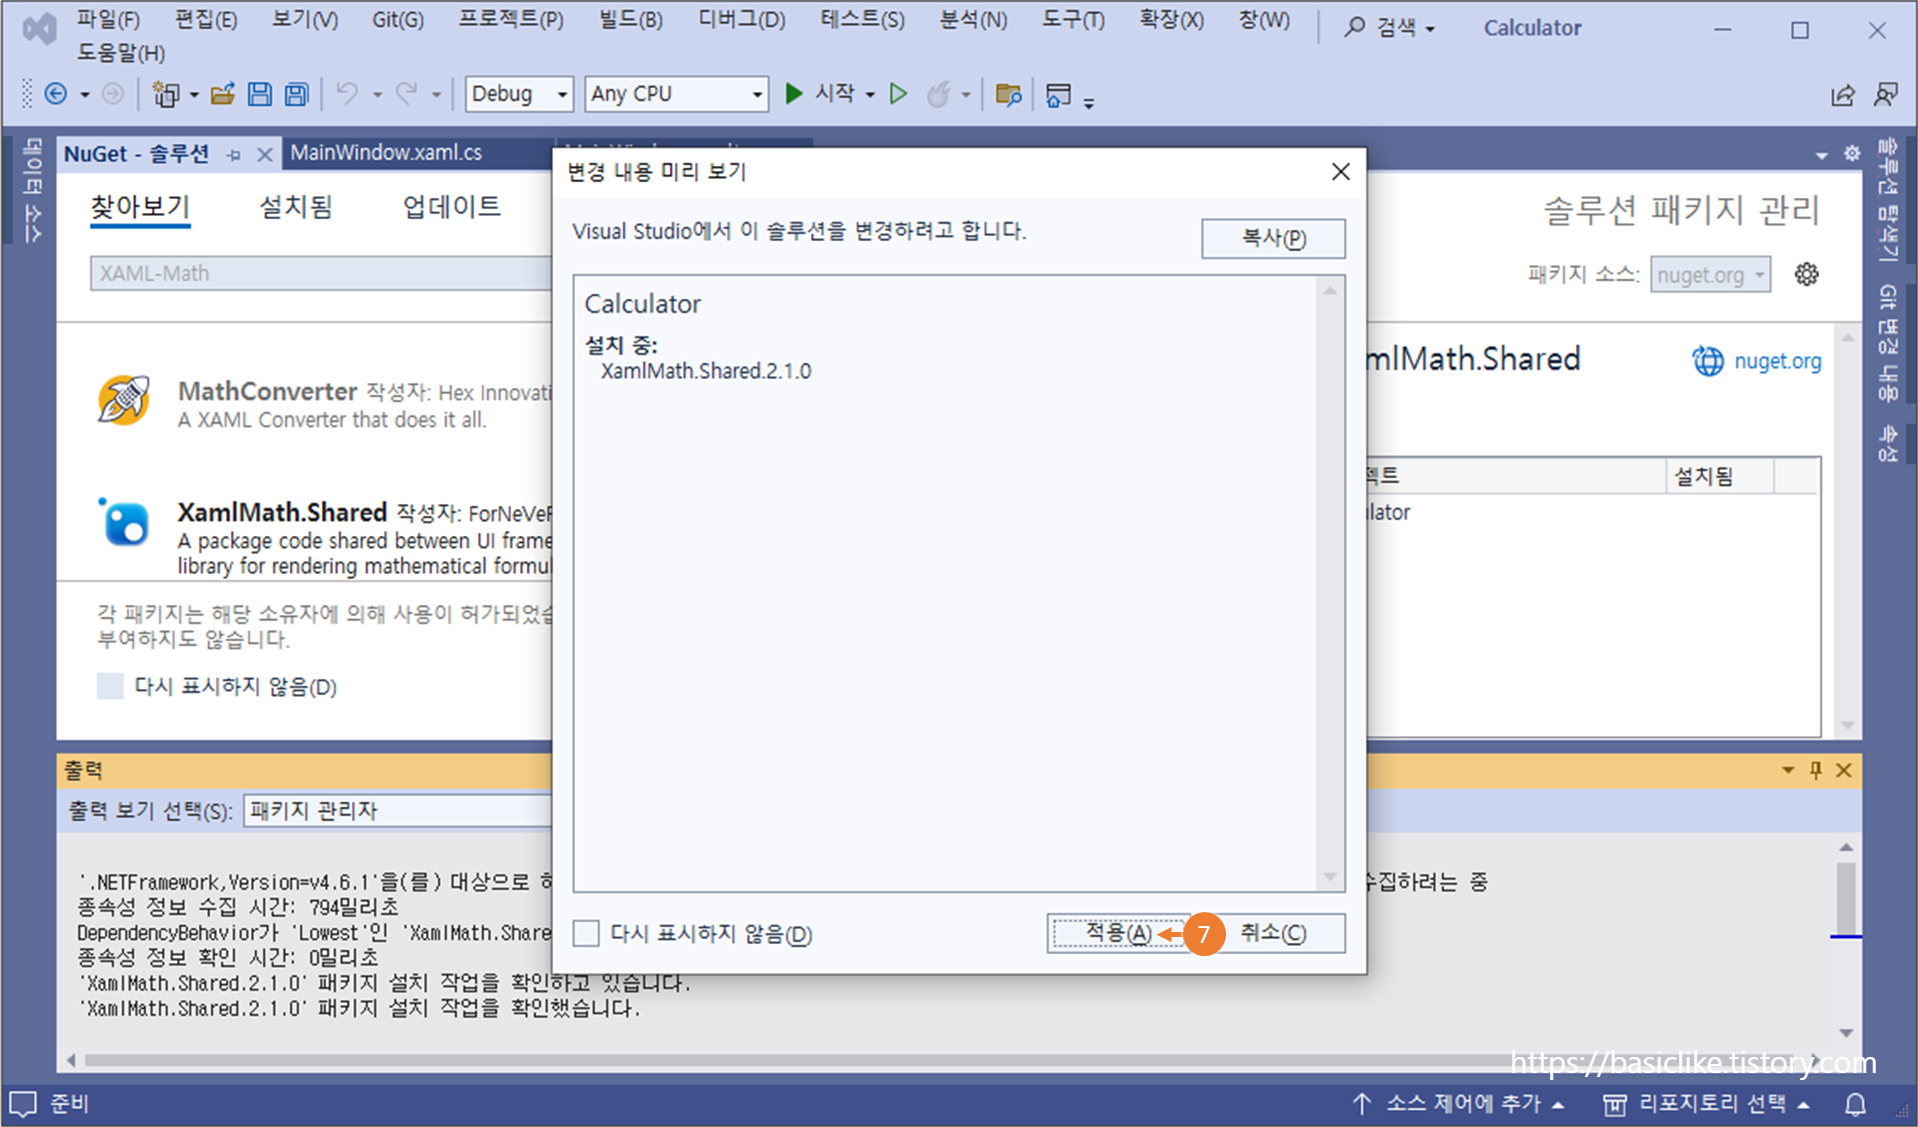This screenshot has width=1918, height=1127.
Task: Click the pin icon of Output panel
Action: [x=1816, y=770]
